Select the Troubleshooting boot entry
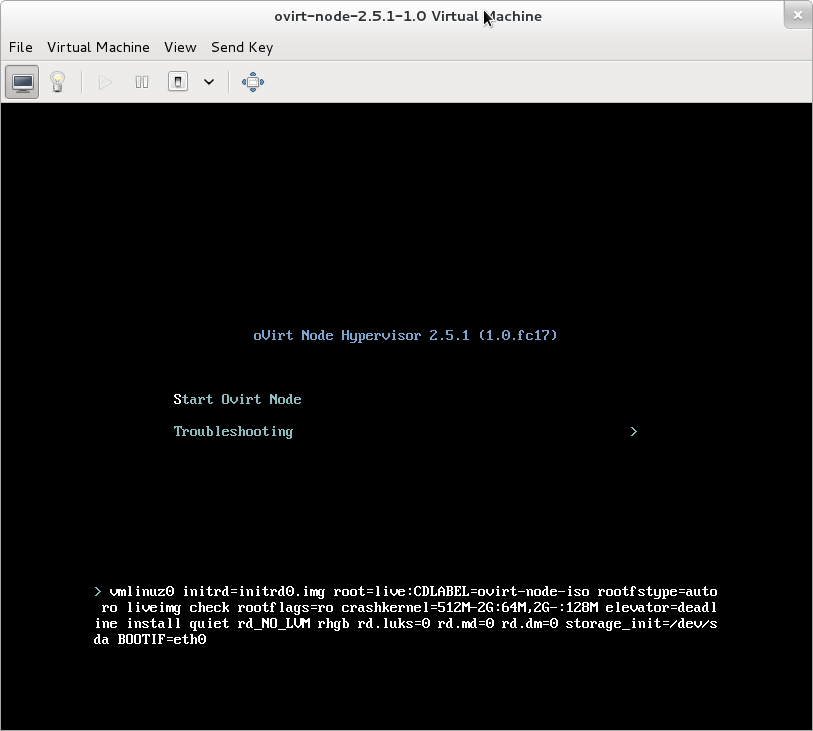The width and height of the screenshot is (813, 731). 233,431
